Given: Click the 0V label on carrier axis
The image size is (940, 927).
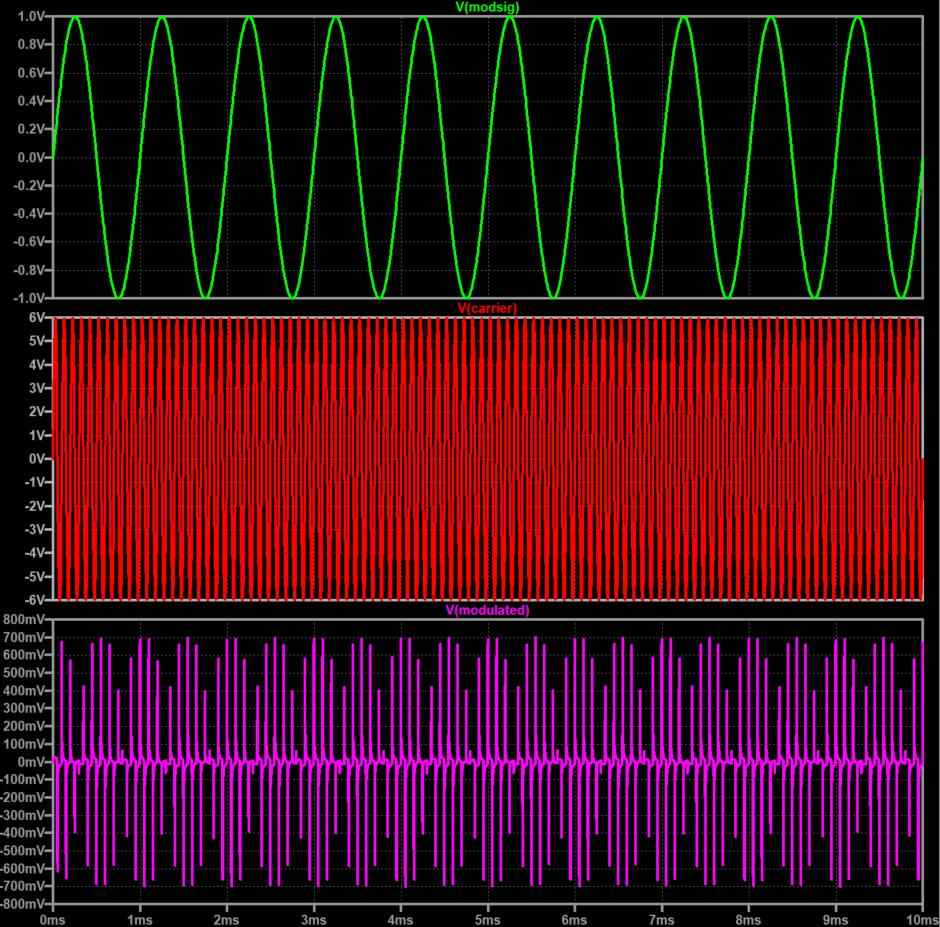Looking at the screenshot, I should (37, 459).
